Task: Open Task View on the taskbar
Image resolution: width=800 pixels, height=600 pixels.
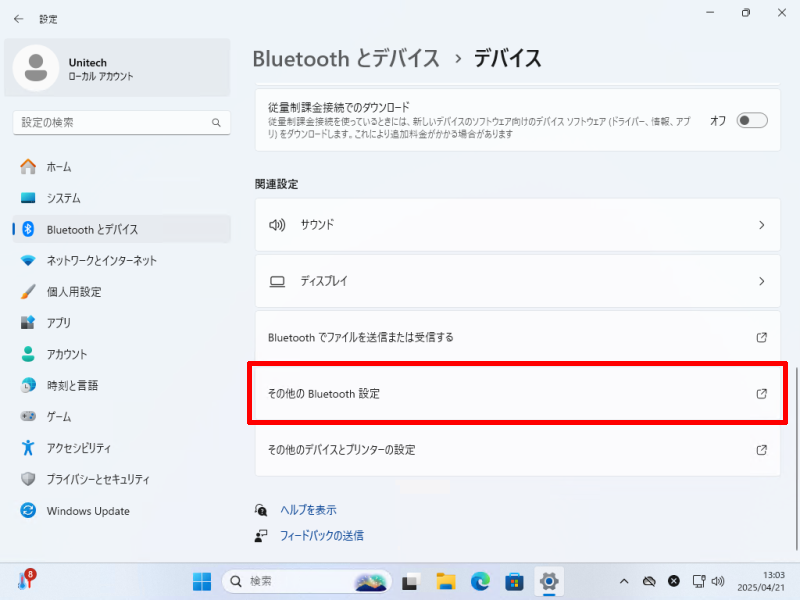Action: [x=410, y=581]
